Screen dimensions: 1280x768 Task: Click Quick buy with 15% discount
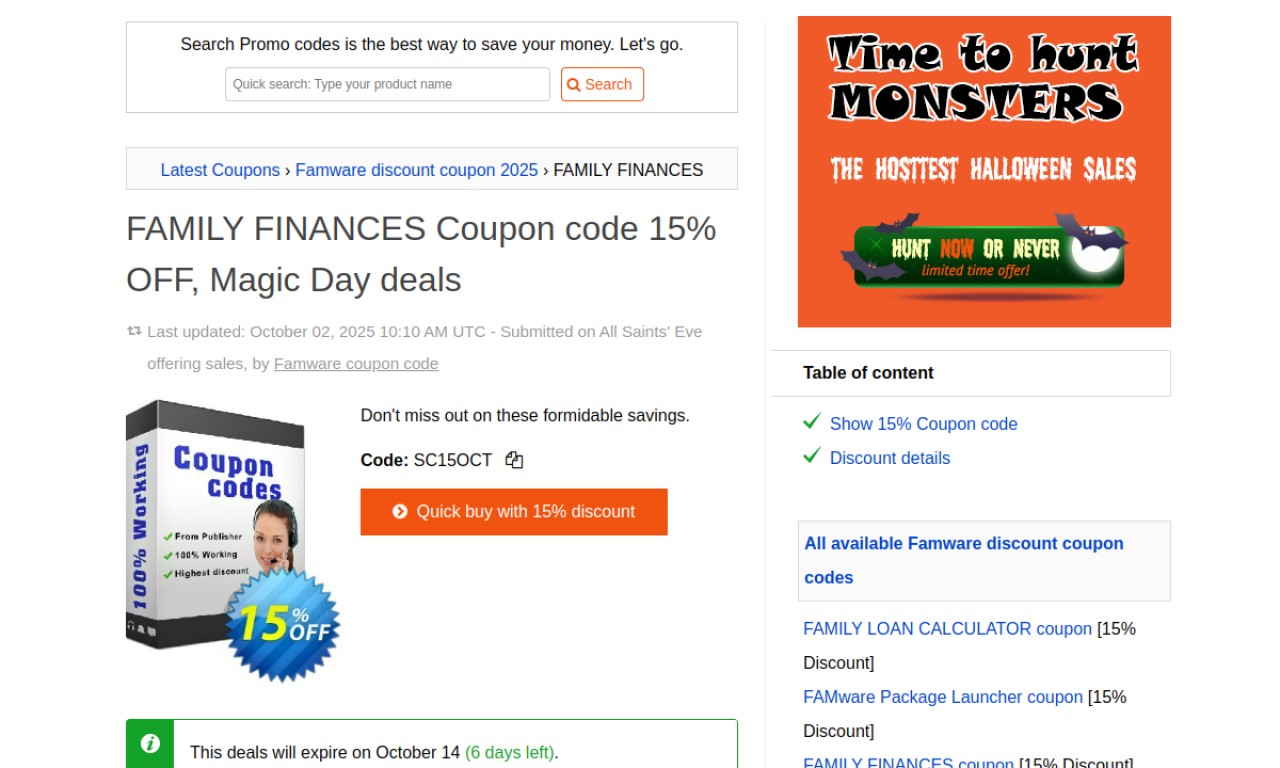(514, 512)
